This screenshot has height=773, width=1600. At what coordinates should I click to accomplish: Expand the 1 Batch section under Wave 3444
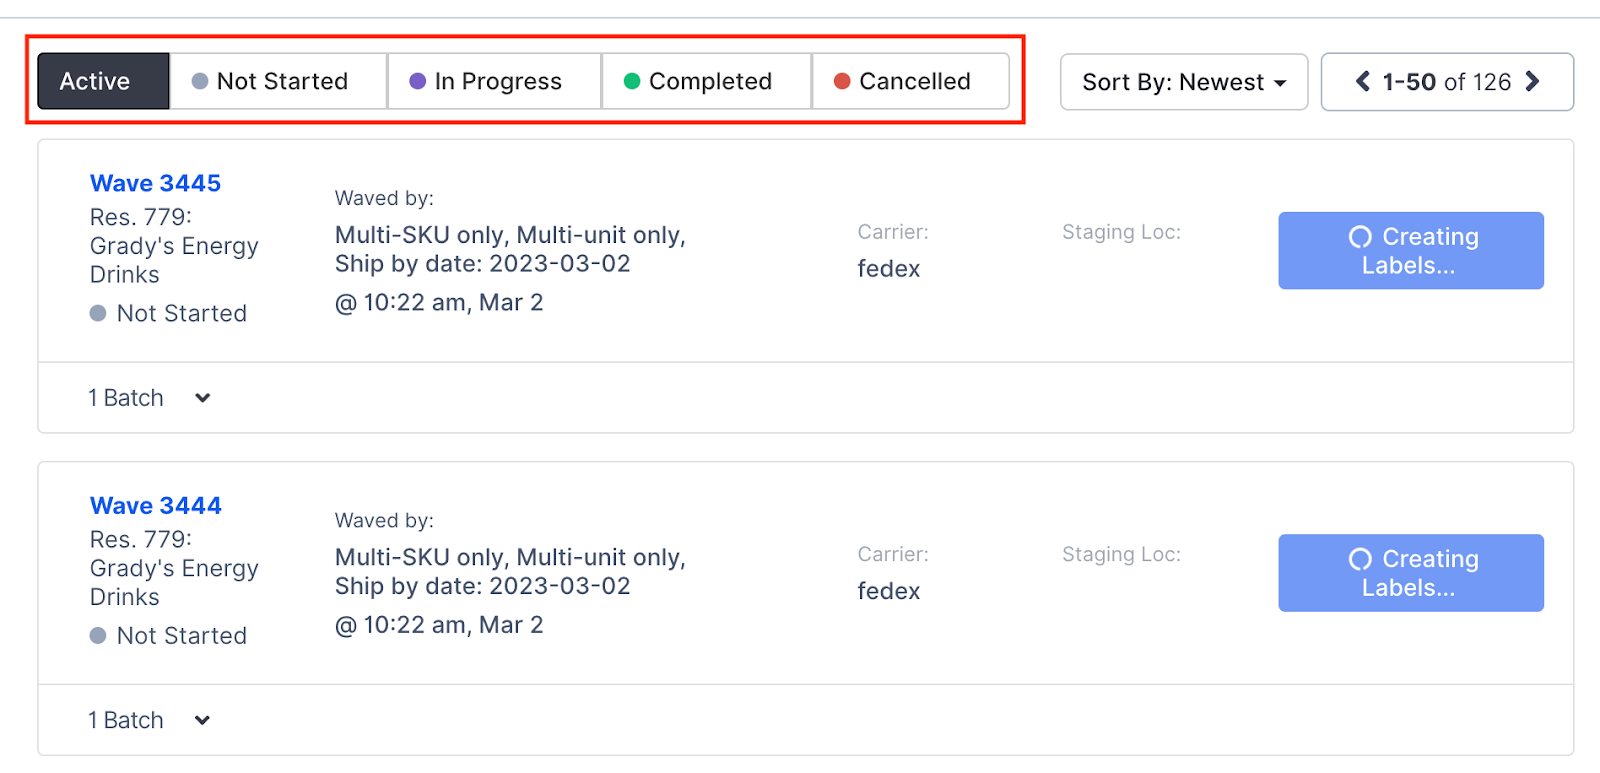[150, 719]
